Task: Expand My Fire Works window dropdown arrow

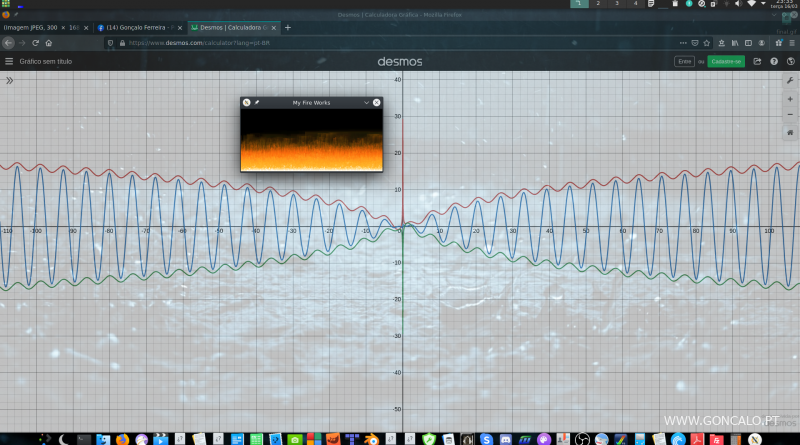Action: coord(366,102)
